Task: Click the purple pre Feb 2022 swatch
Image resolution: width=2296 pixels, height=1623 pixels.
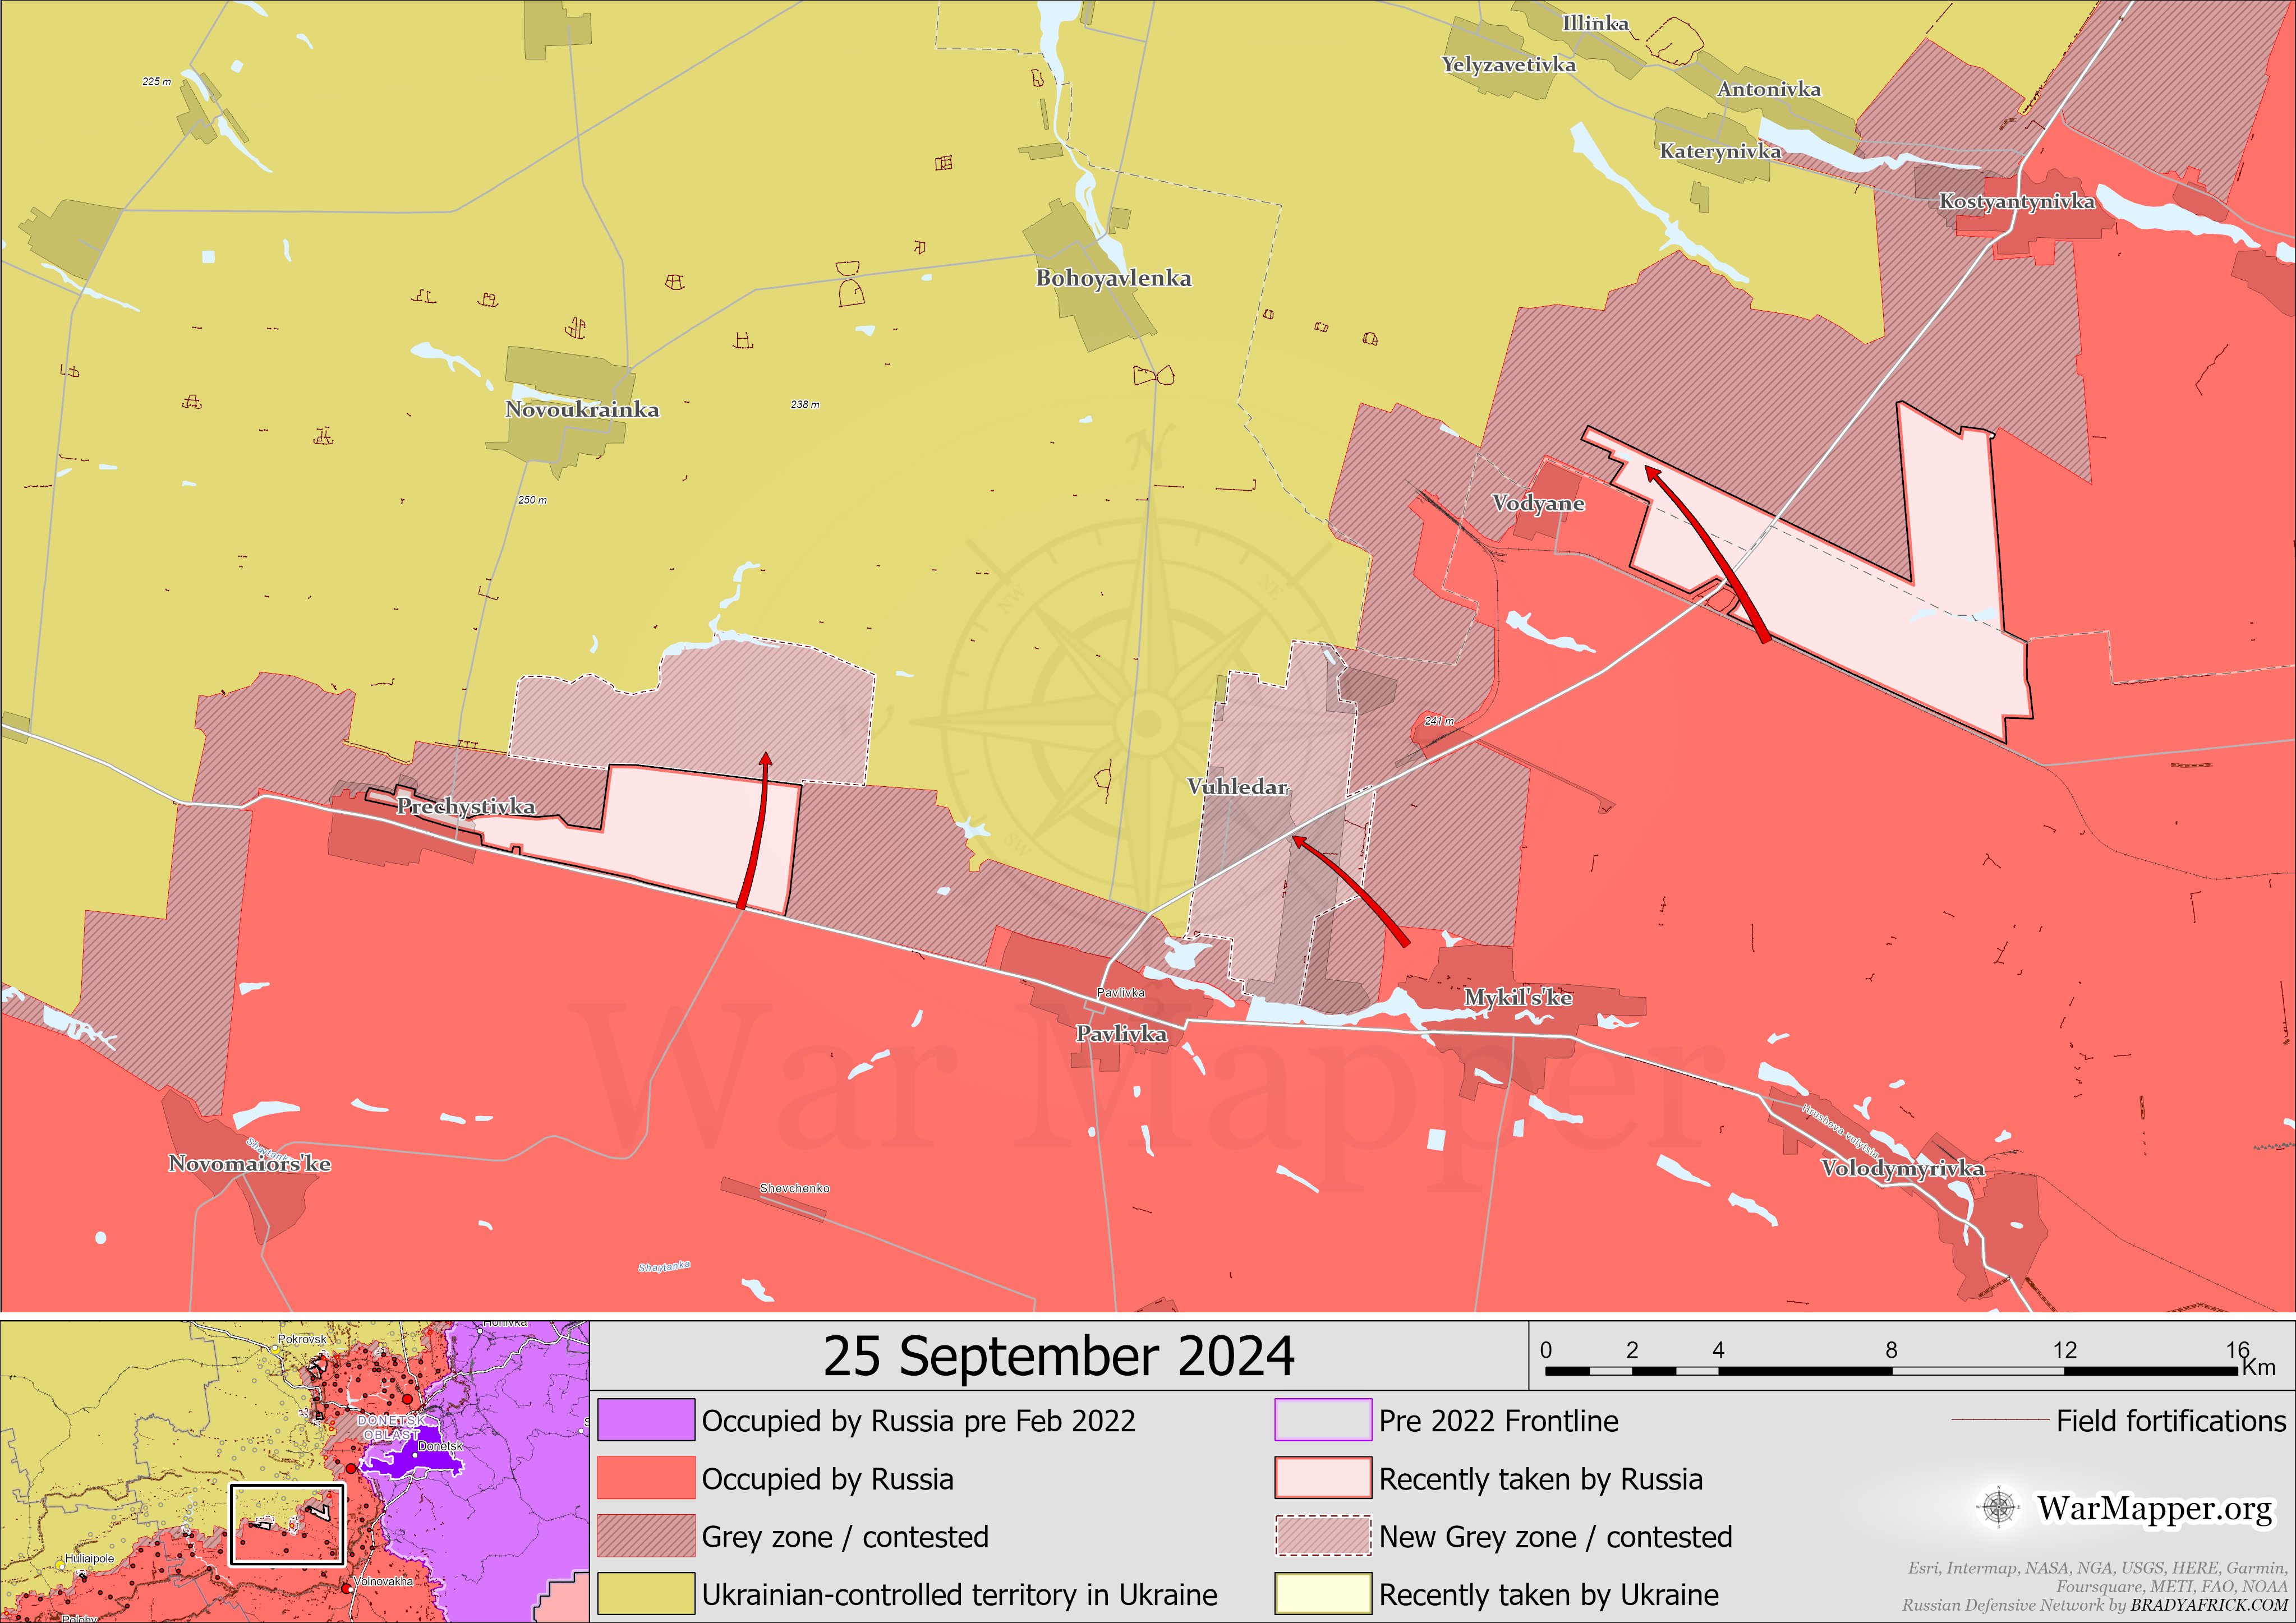Action: (646, 1420)
